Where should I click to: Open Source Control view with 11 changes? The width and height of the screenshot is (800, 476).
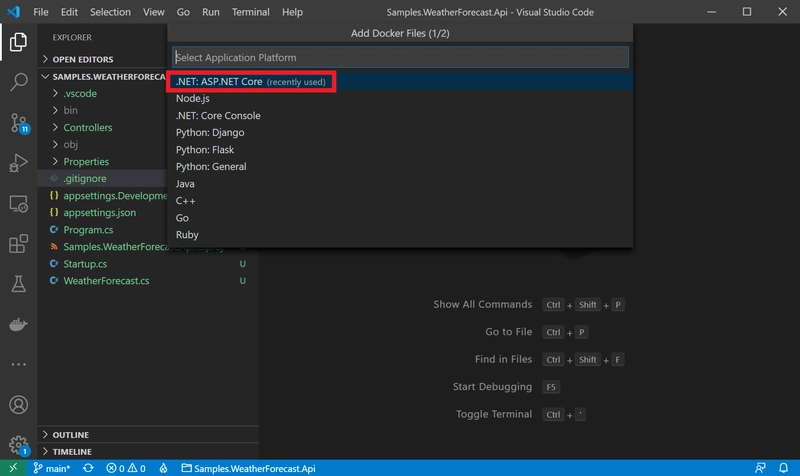pos(19,123)
